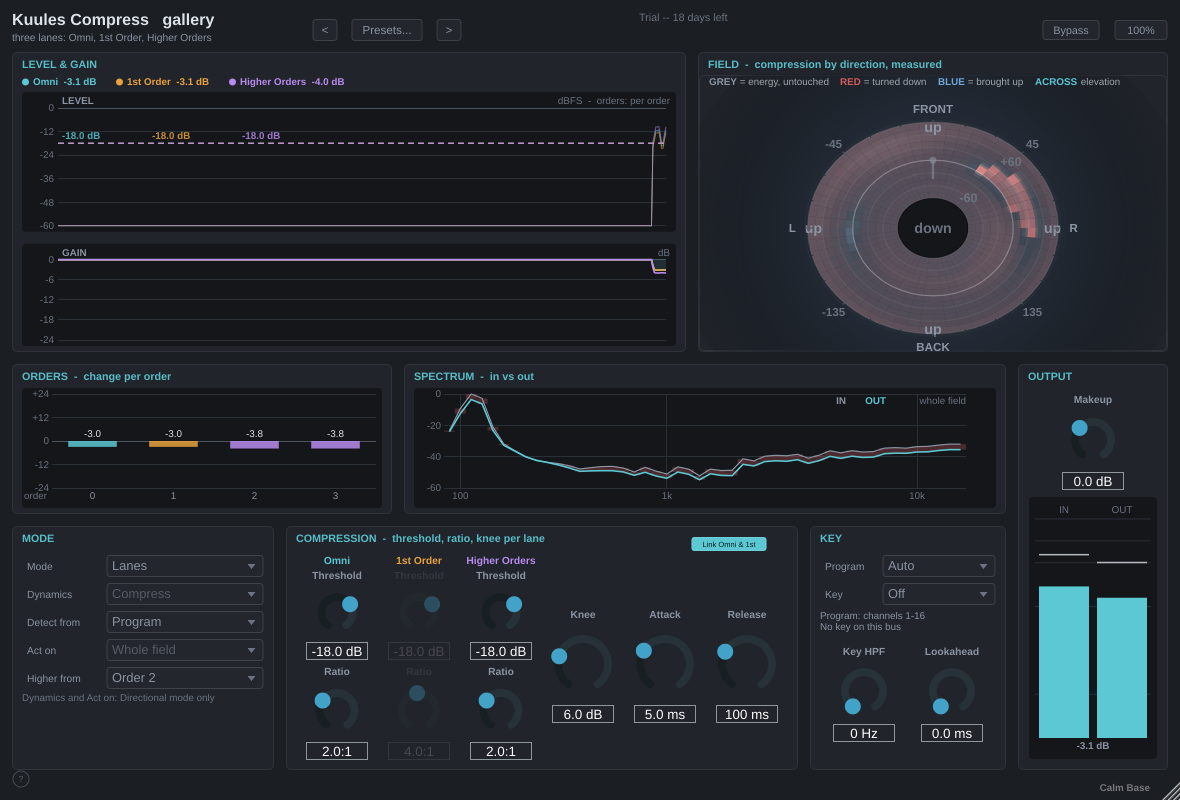Click the Attack 5.0 ms value field

[665, 714]
